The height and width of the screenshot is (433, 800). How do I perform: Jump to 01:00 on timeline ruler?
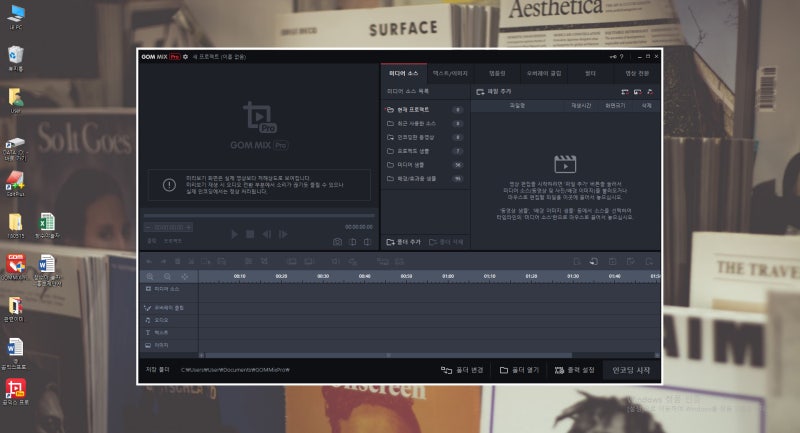pyautogui.click(x=448, y=276)
